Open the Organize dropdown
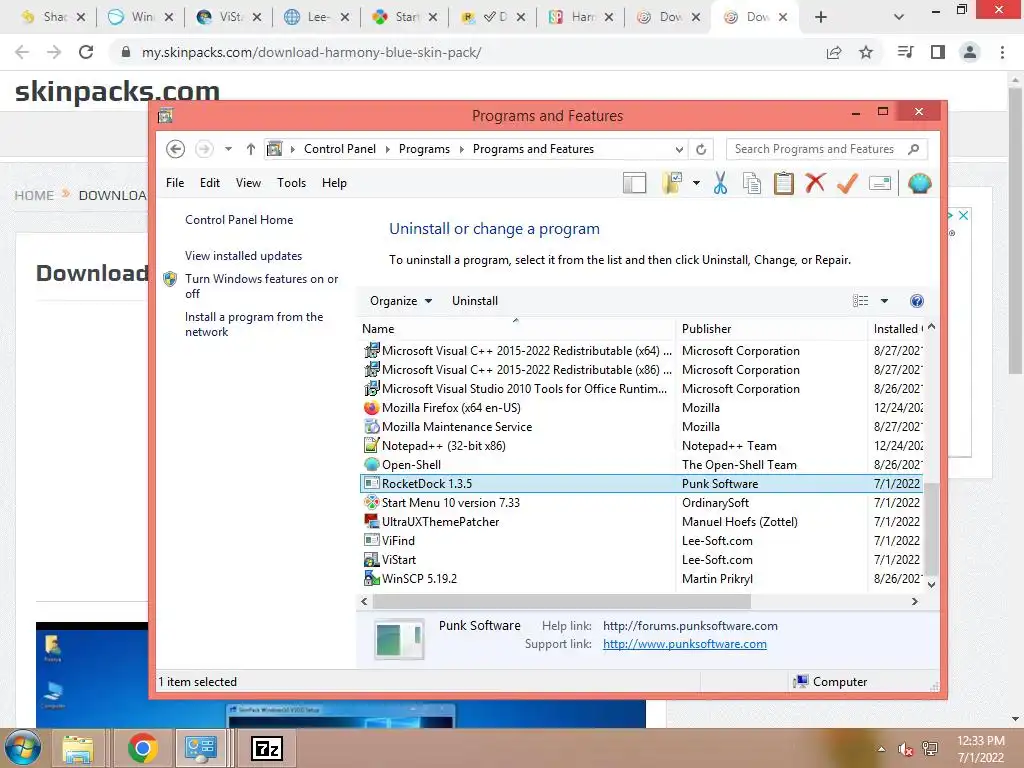 tap(400, 301)
